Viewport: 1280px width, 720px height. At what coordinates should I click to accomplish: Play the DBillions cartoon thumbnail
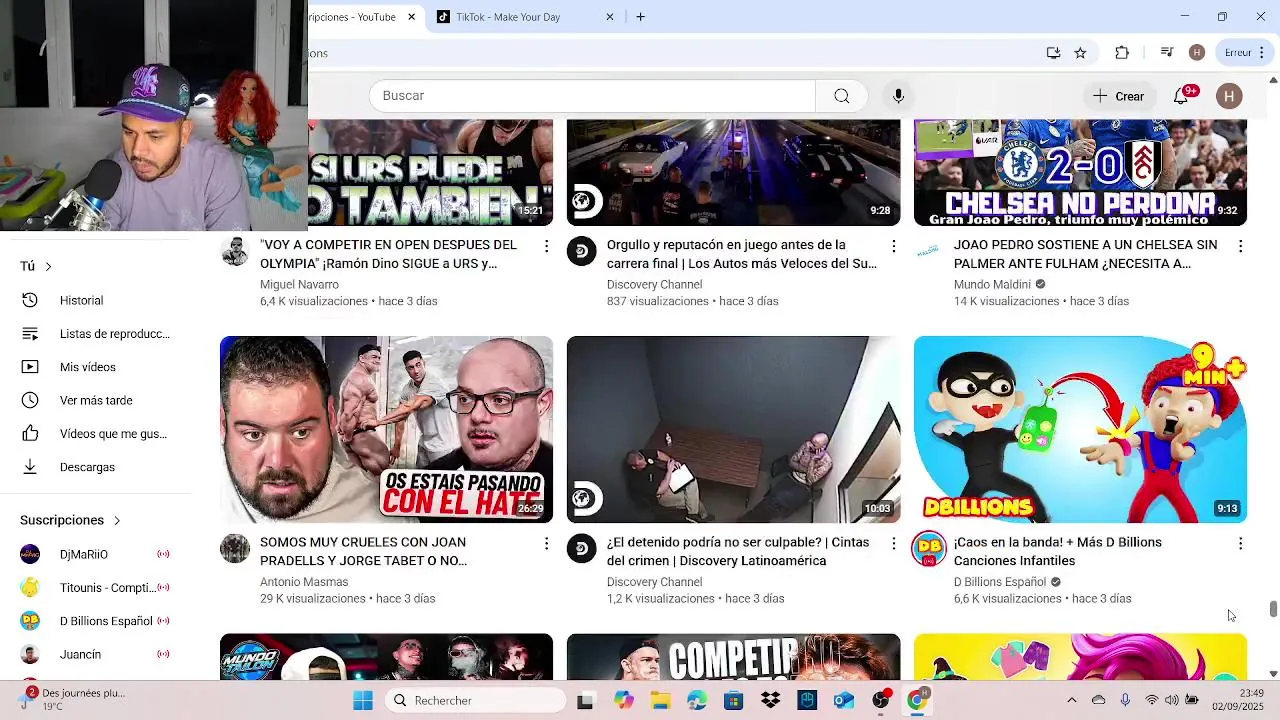1080,429
